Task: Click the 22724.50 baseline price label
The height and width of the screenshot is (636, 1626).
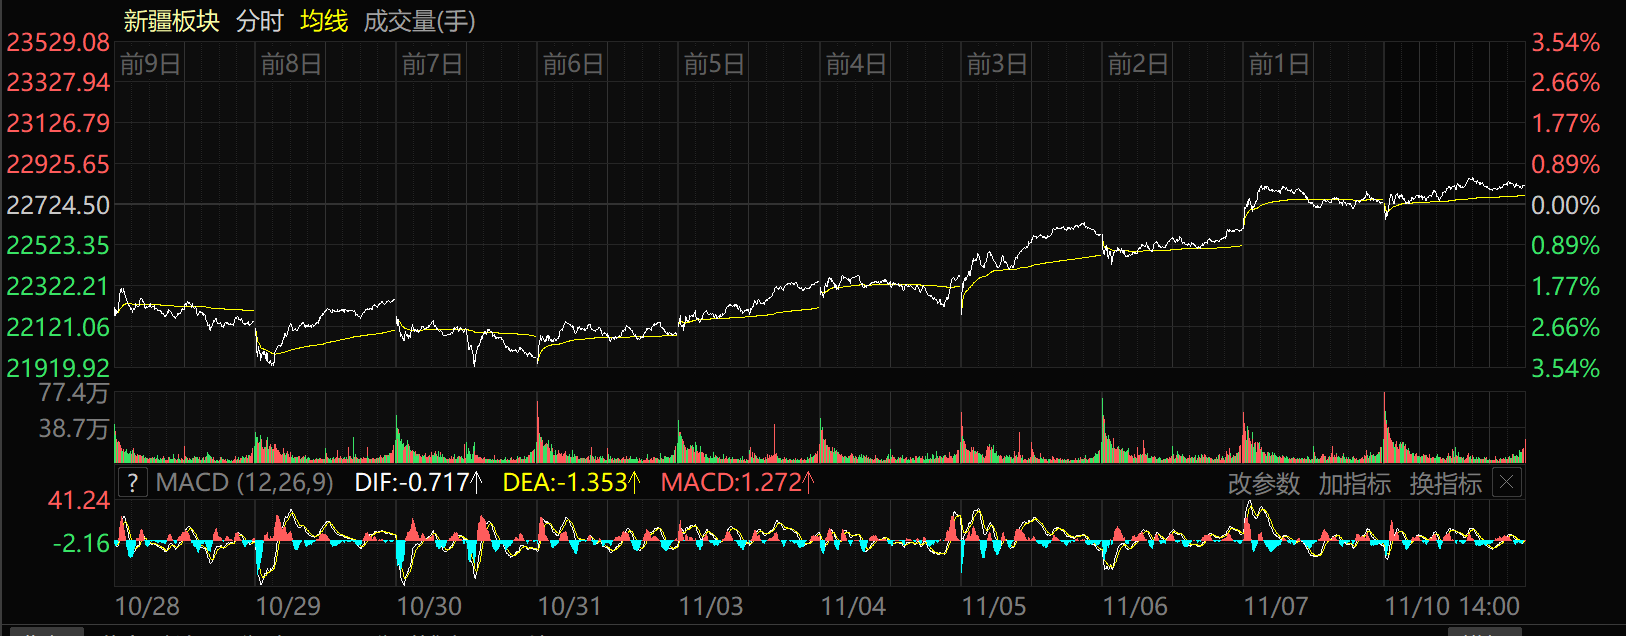Action: tap(58, 205)
